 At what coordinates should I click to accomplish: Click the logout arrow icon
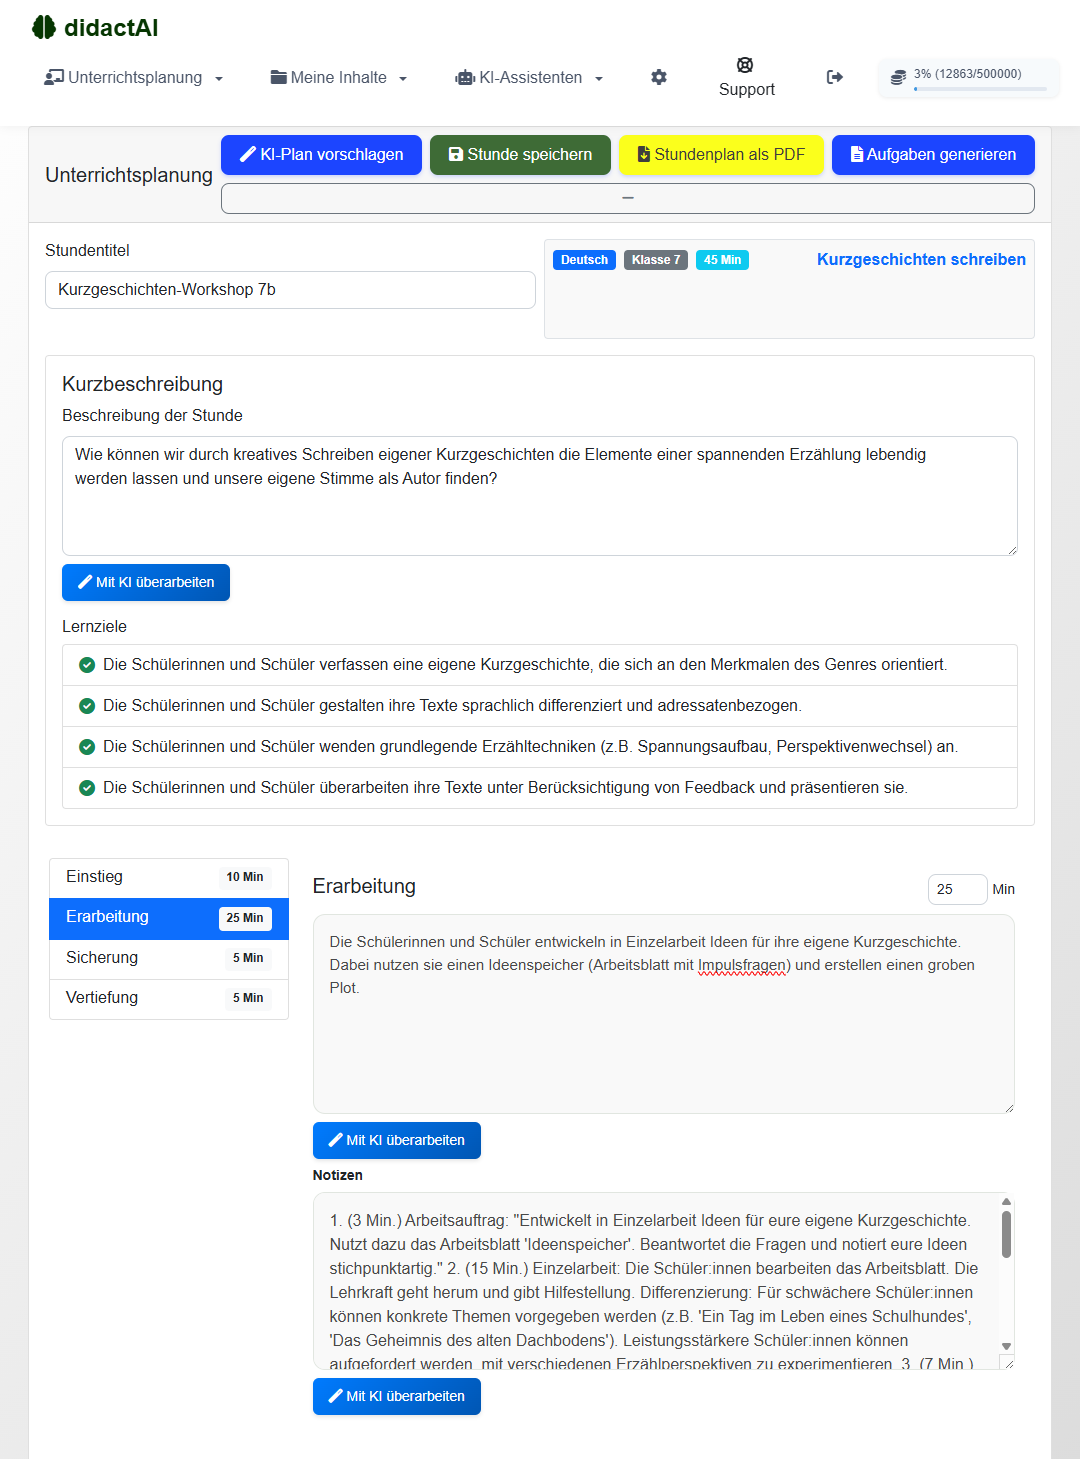tap(835, 77)
